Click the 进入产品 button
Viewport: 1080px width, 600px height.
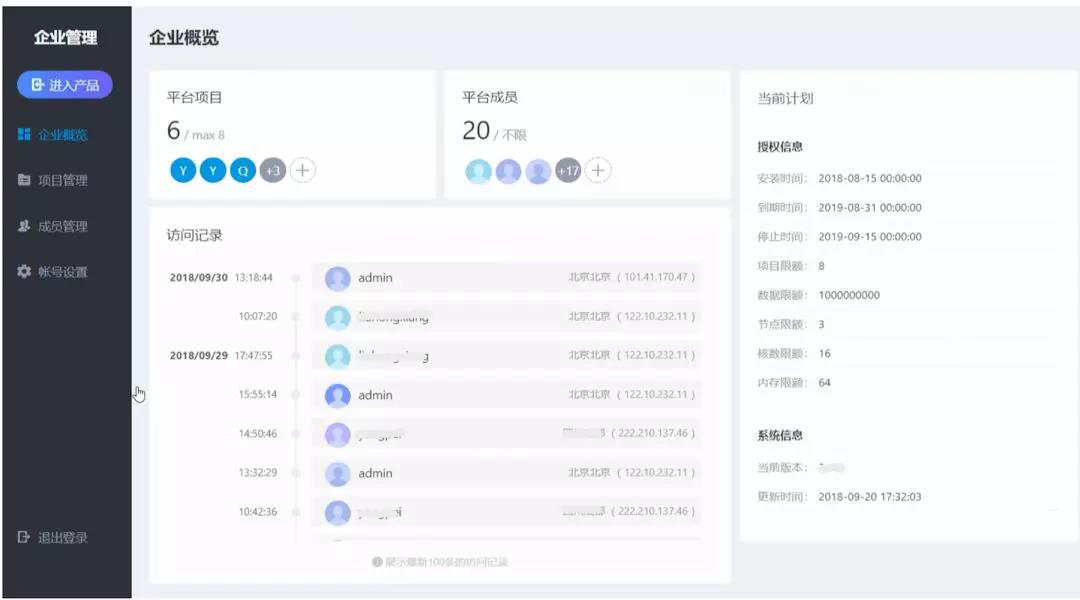[65, 85]
